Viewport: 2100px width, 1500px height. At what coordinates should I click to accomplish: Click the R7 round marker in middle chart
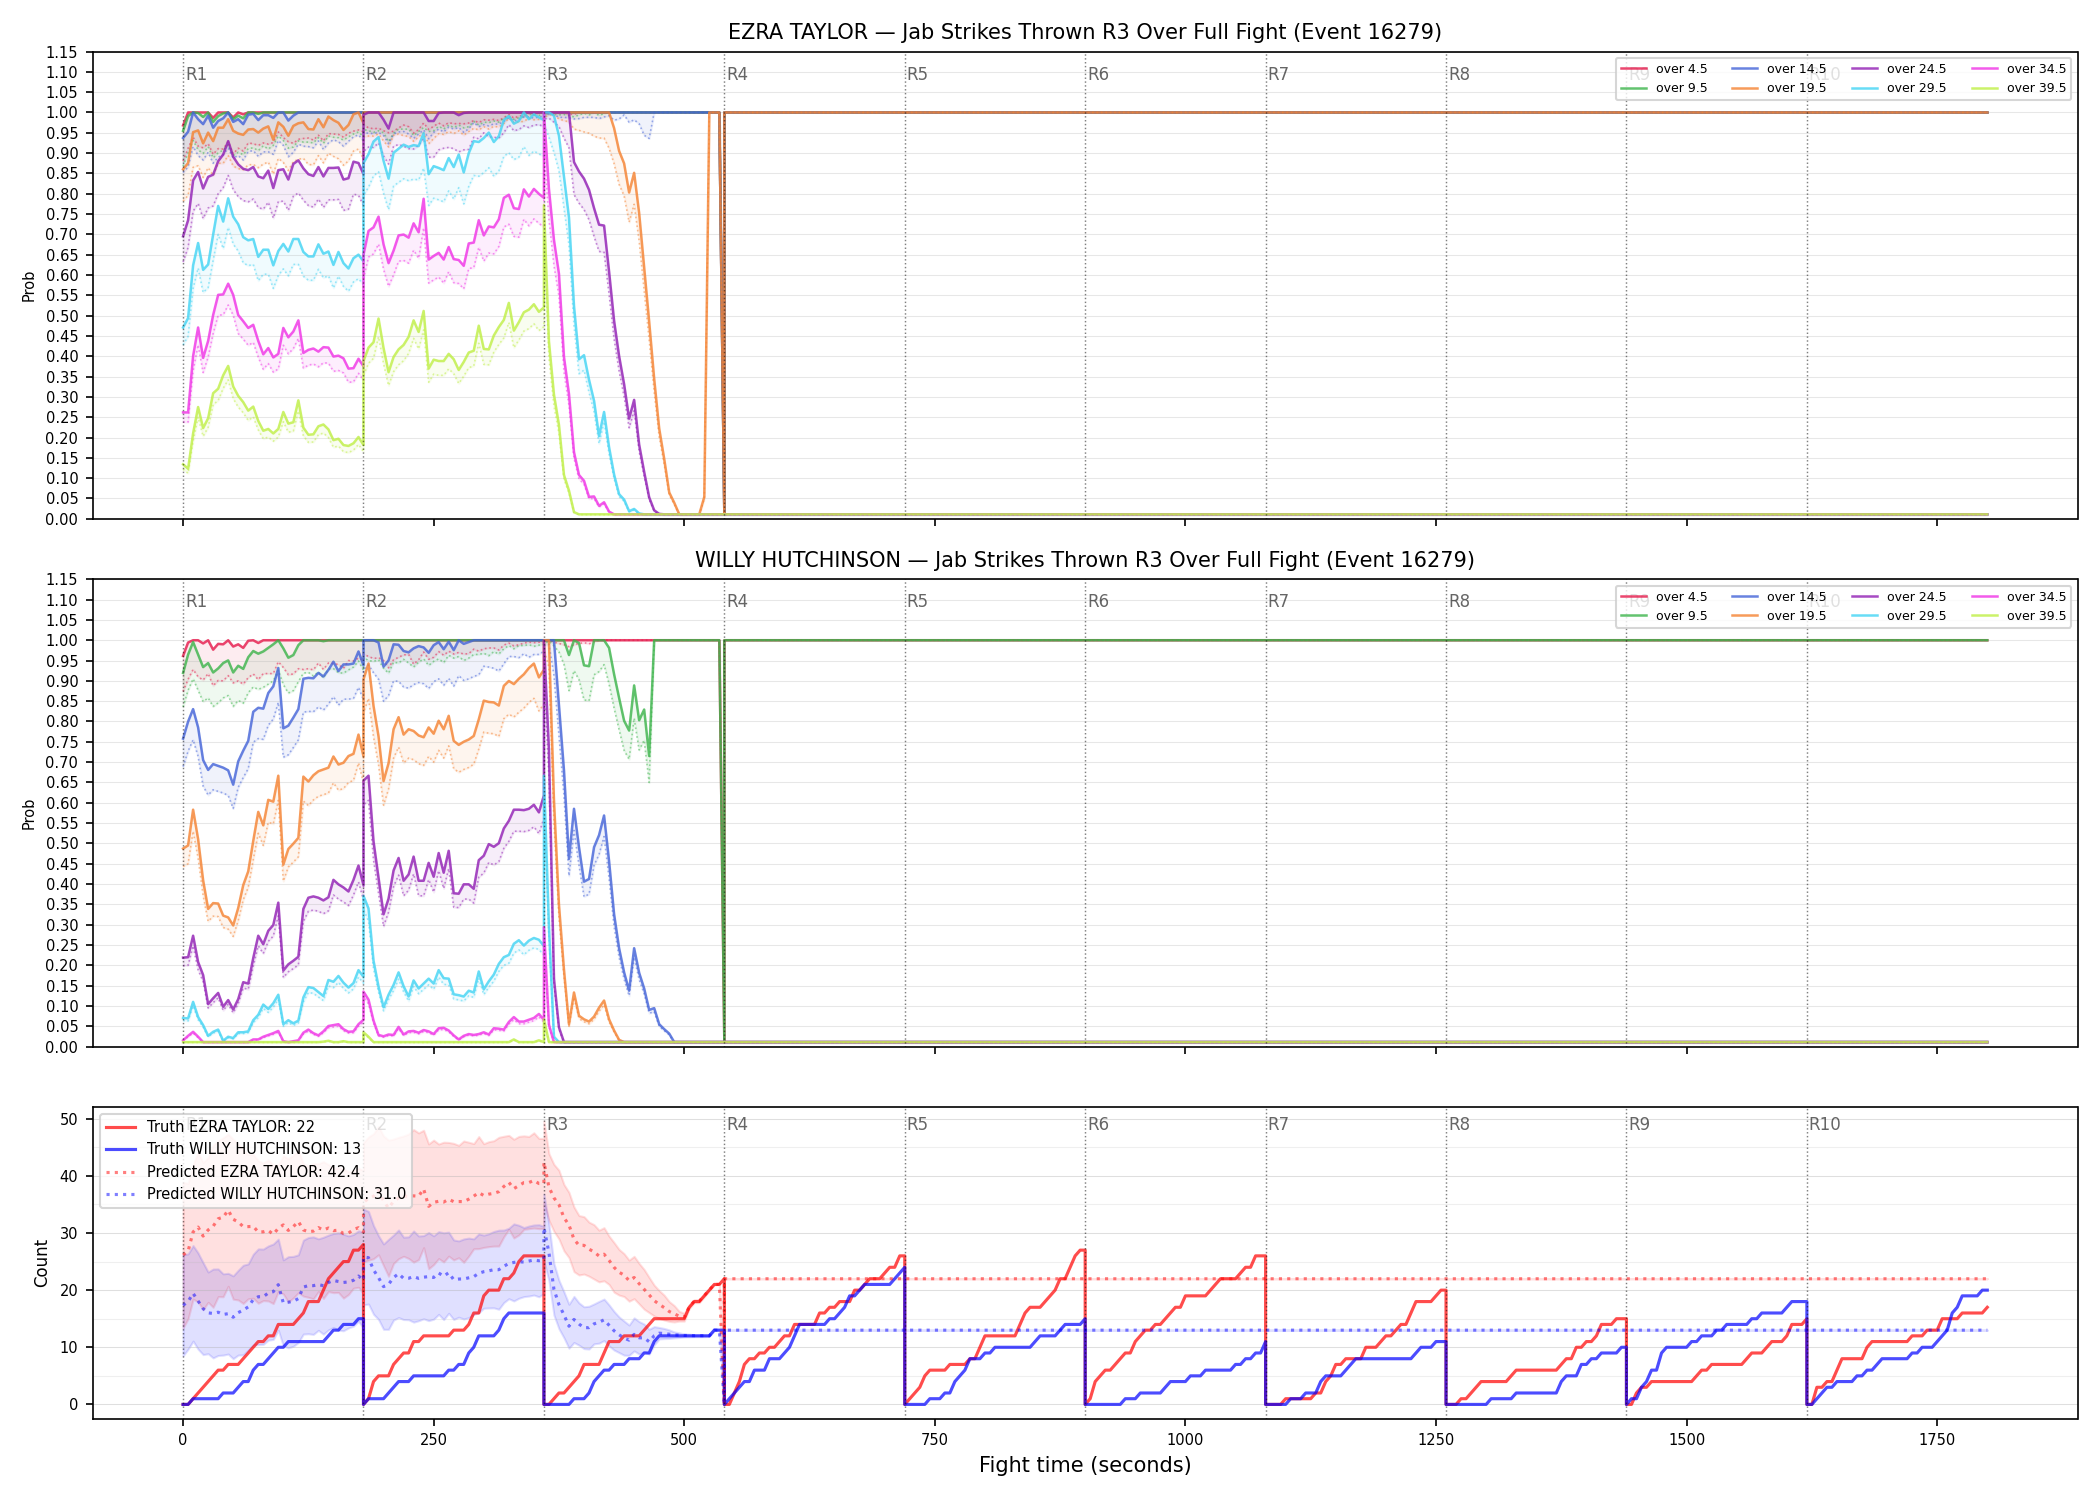[1278, 601]
